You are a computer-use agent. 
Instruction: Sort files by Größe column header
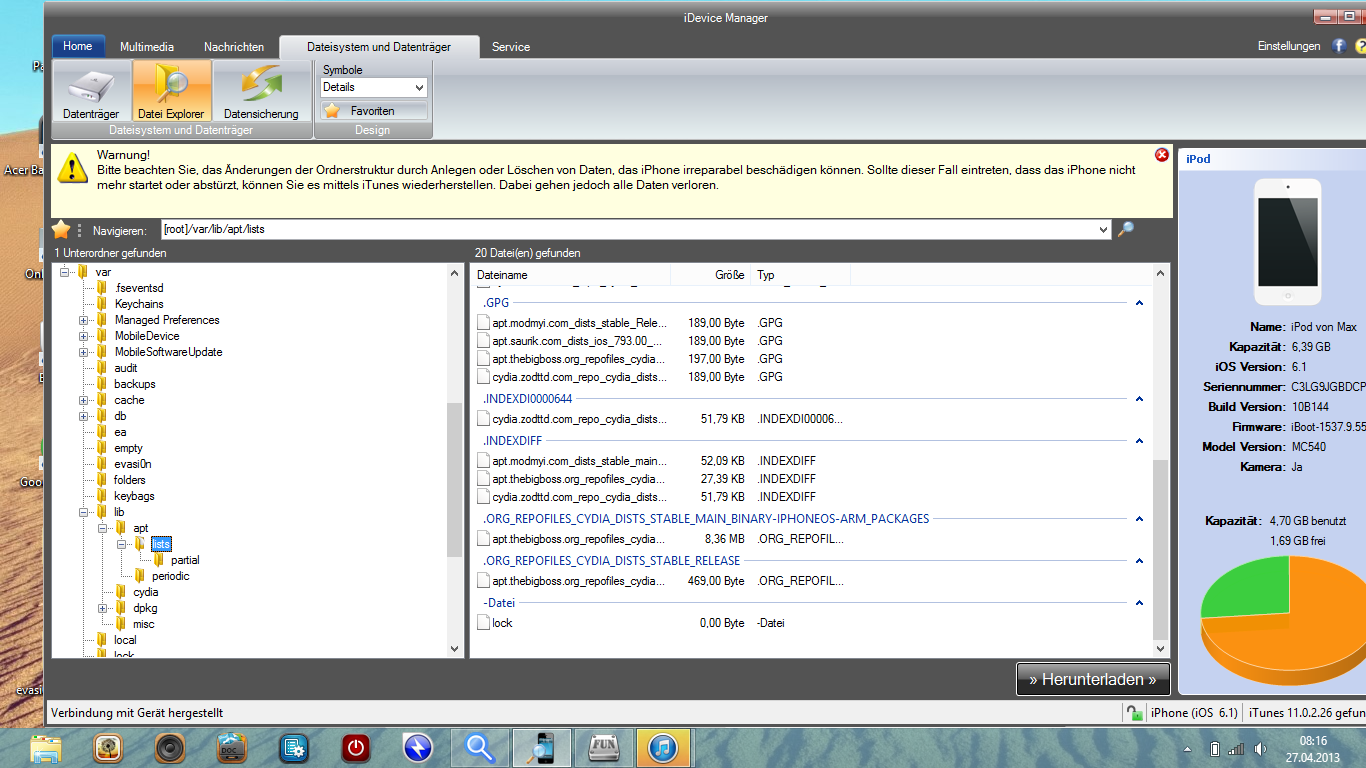coord(710,275)
